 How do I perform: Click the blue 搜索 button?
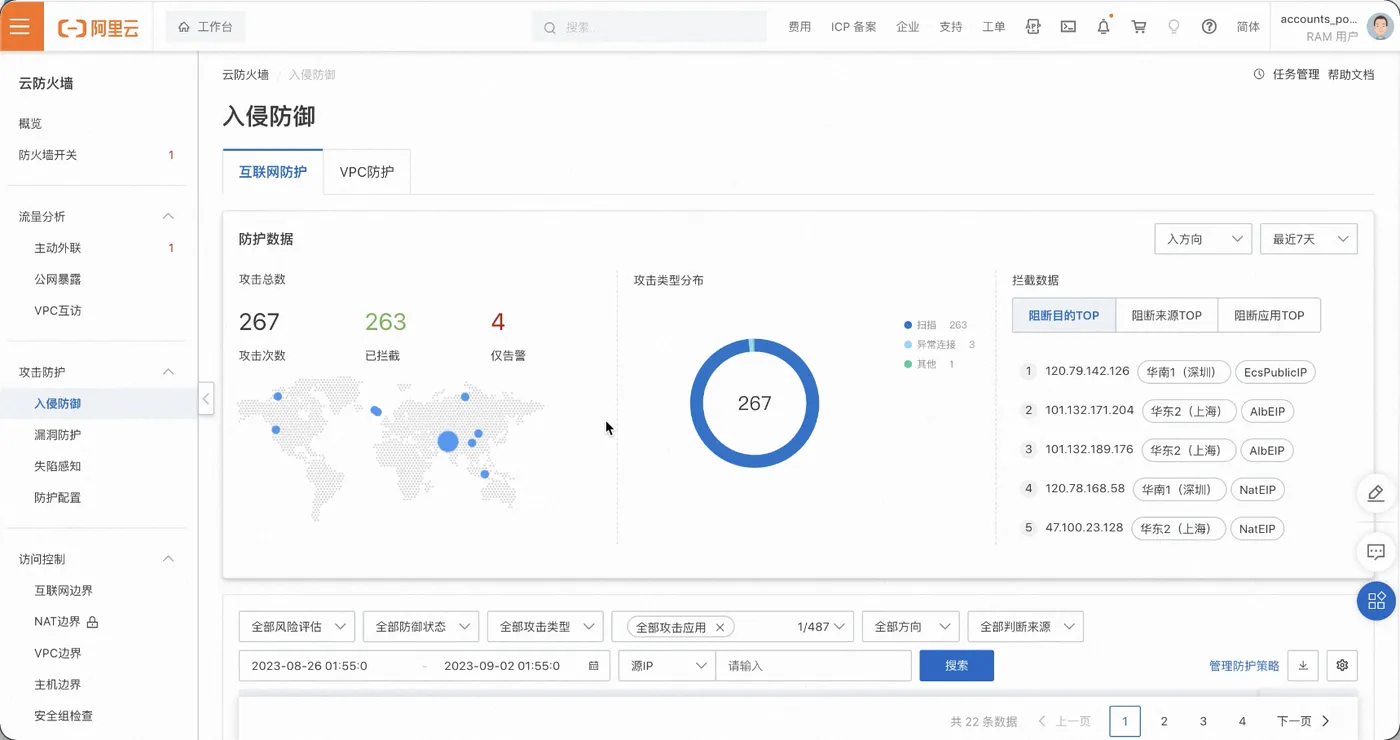pyautogui.click(x=957, y=665)
